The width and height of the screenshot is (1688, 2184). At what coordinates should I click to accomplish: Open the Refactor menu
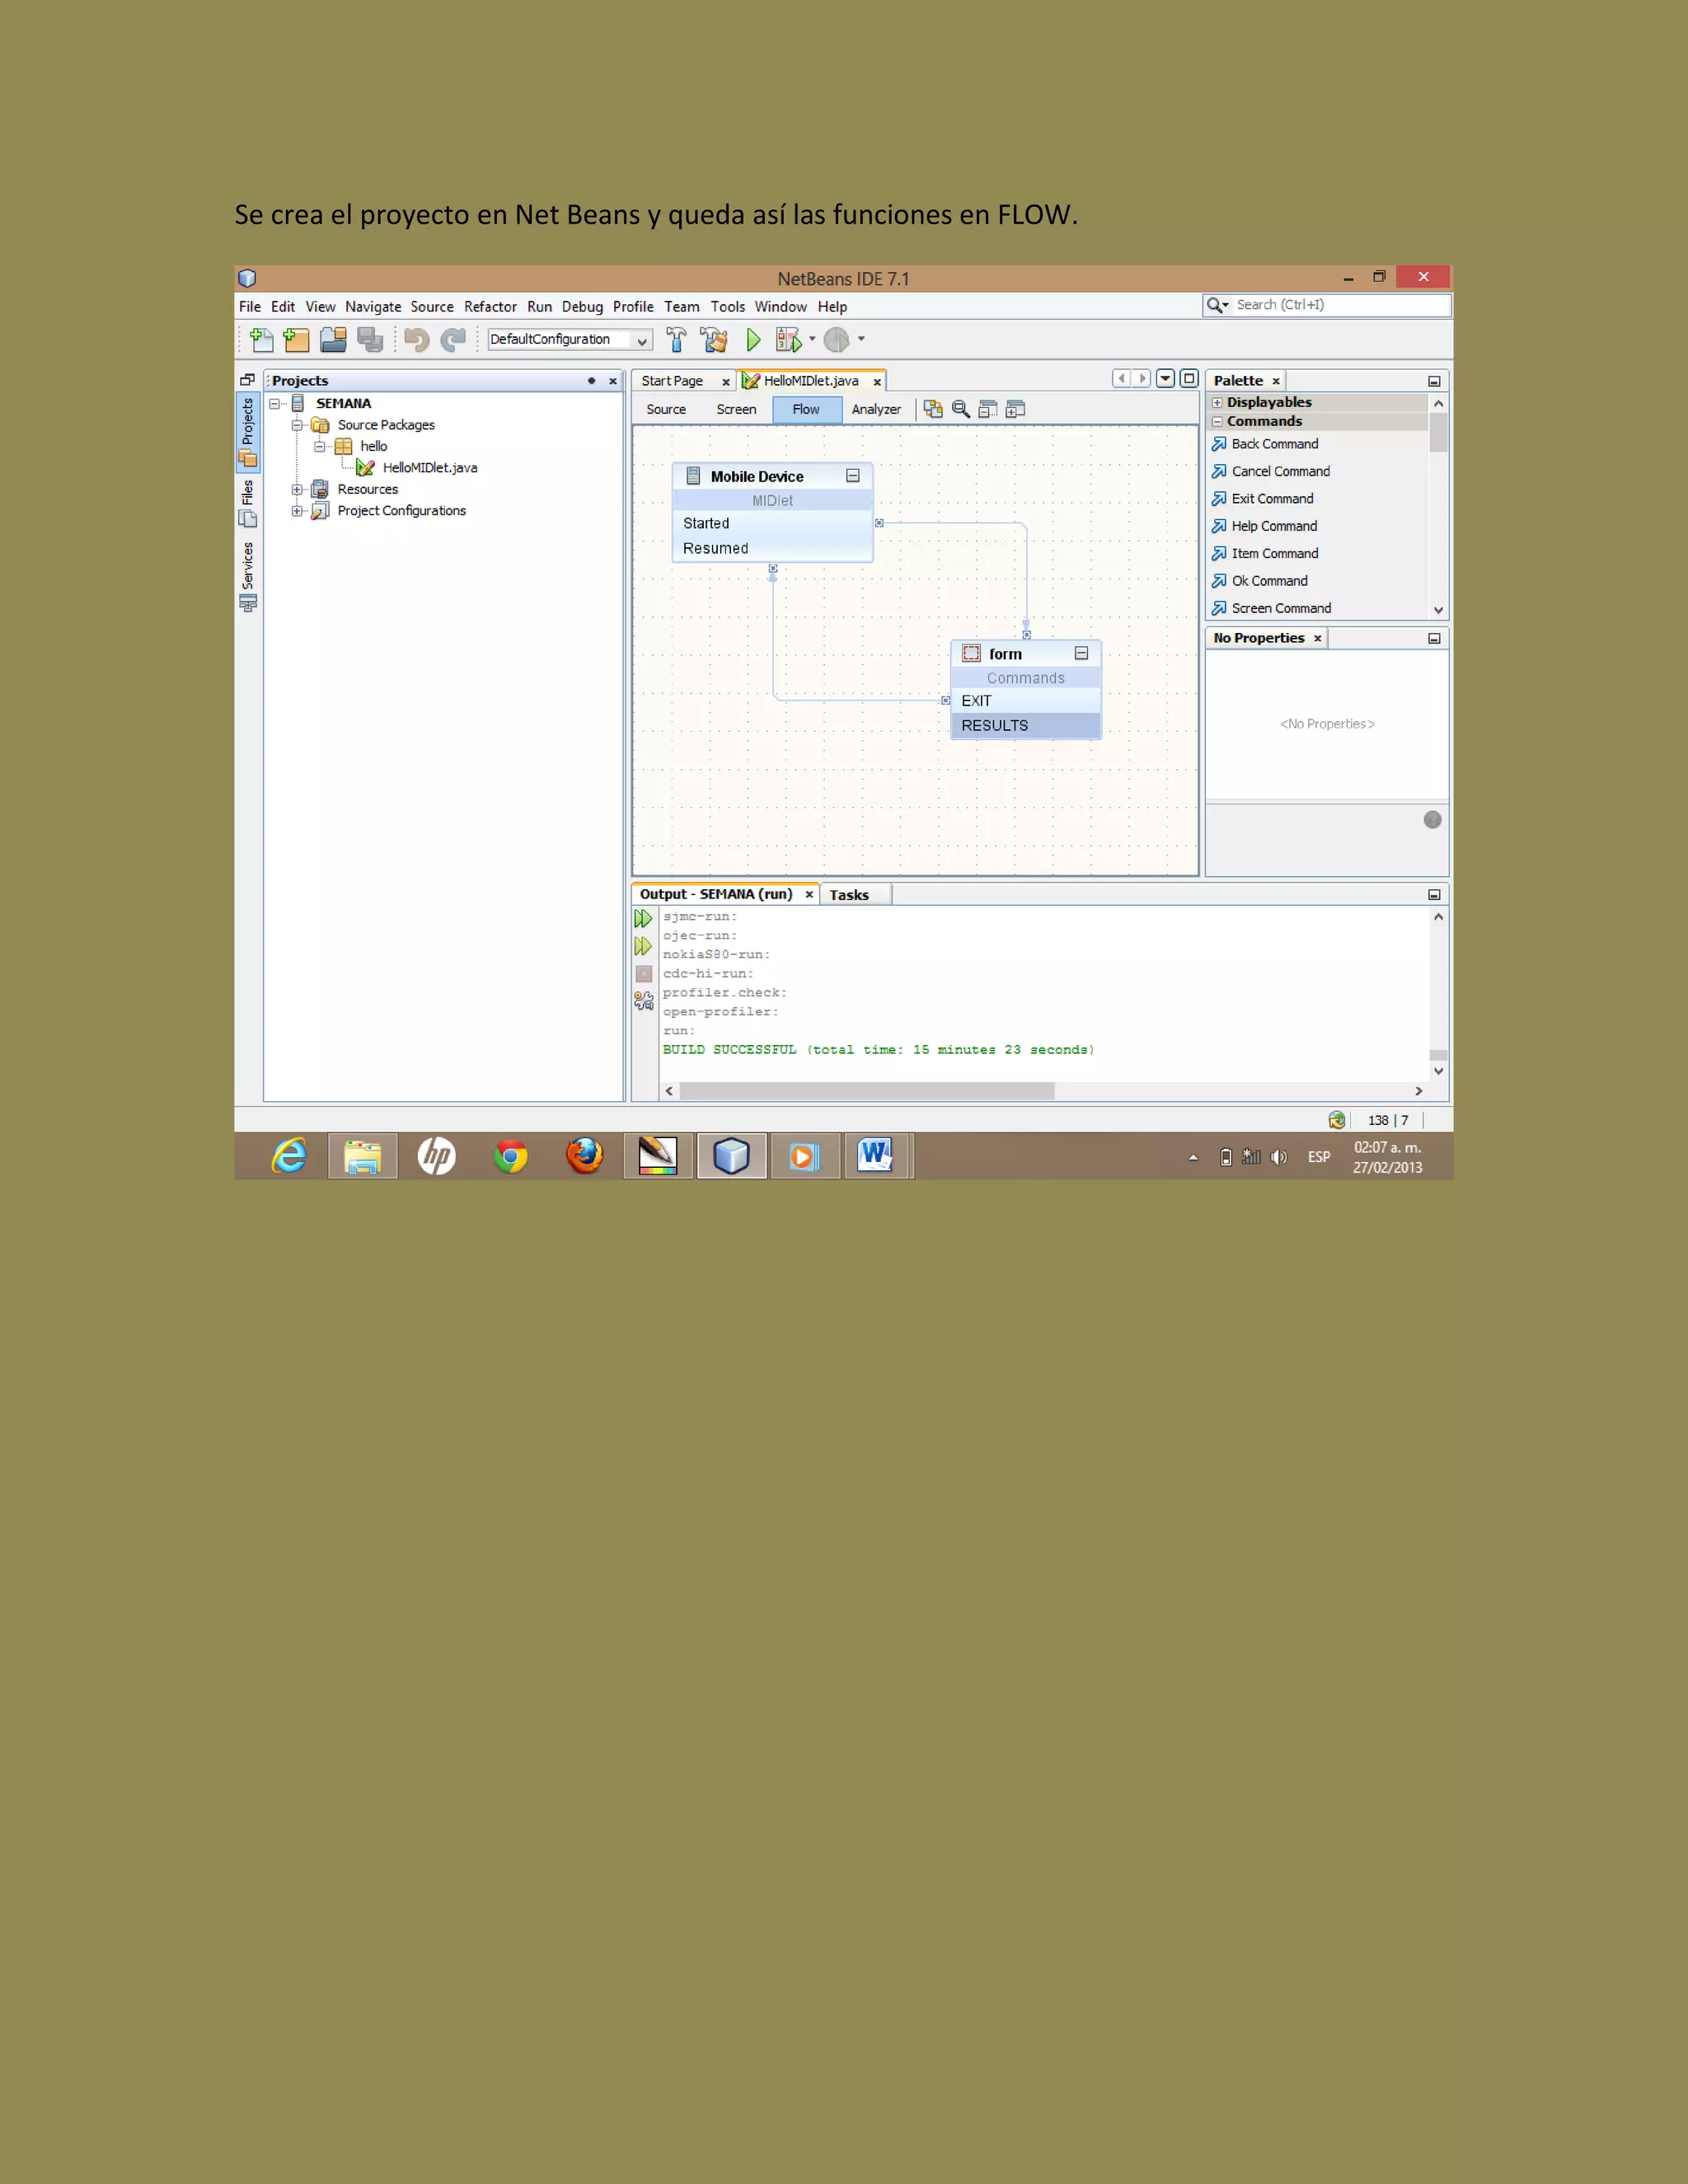490,307
